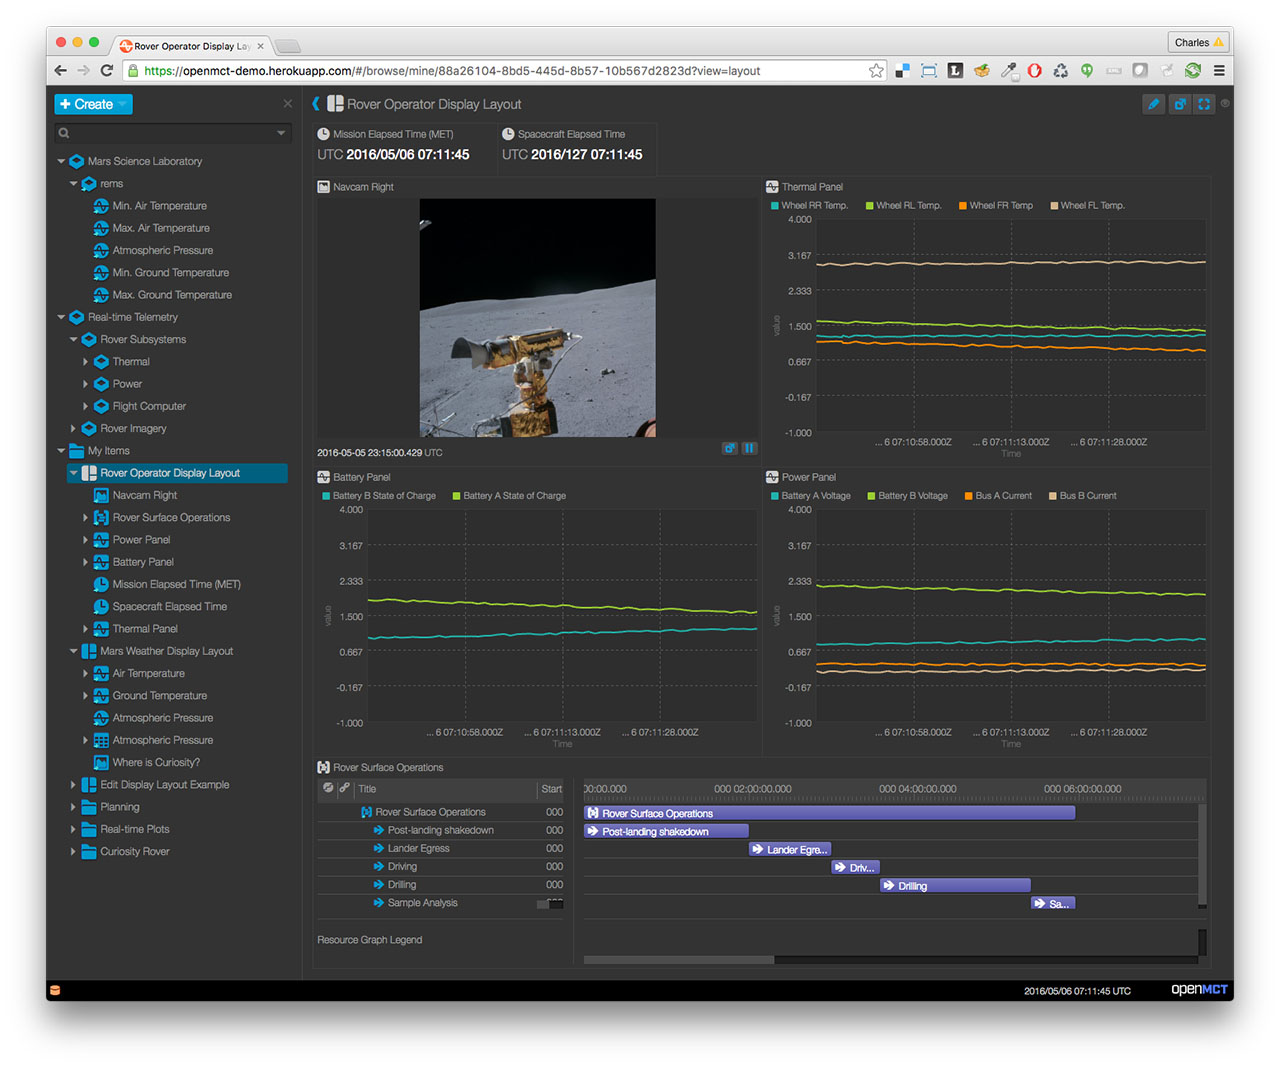This screenshot has height=1067, width=1280.
Task: Open Navcam image in new window
Action: (x=730, y=449)
